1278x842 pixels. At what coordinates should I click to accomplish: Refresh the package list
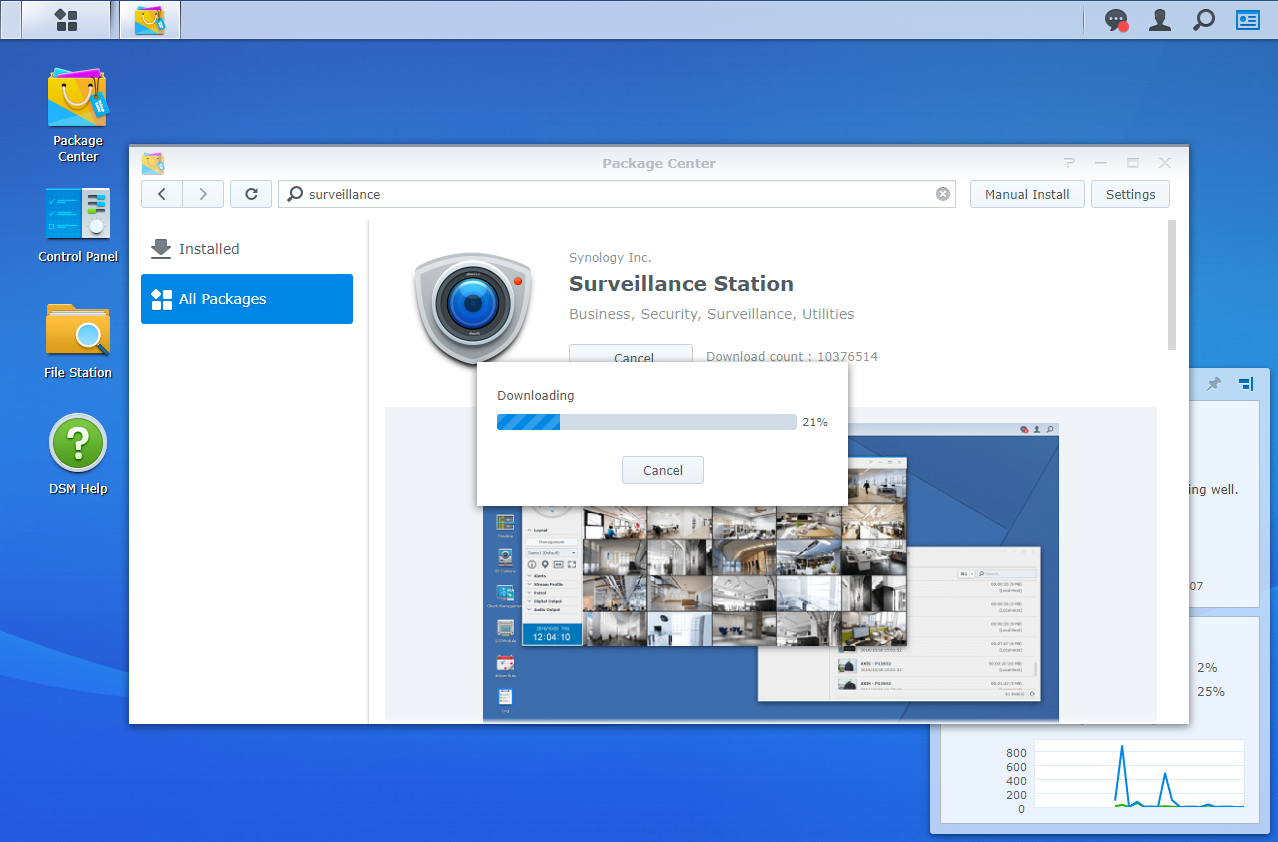pyautogui.click(x=250, y=194)
